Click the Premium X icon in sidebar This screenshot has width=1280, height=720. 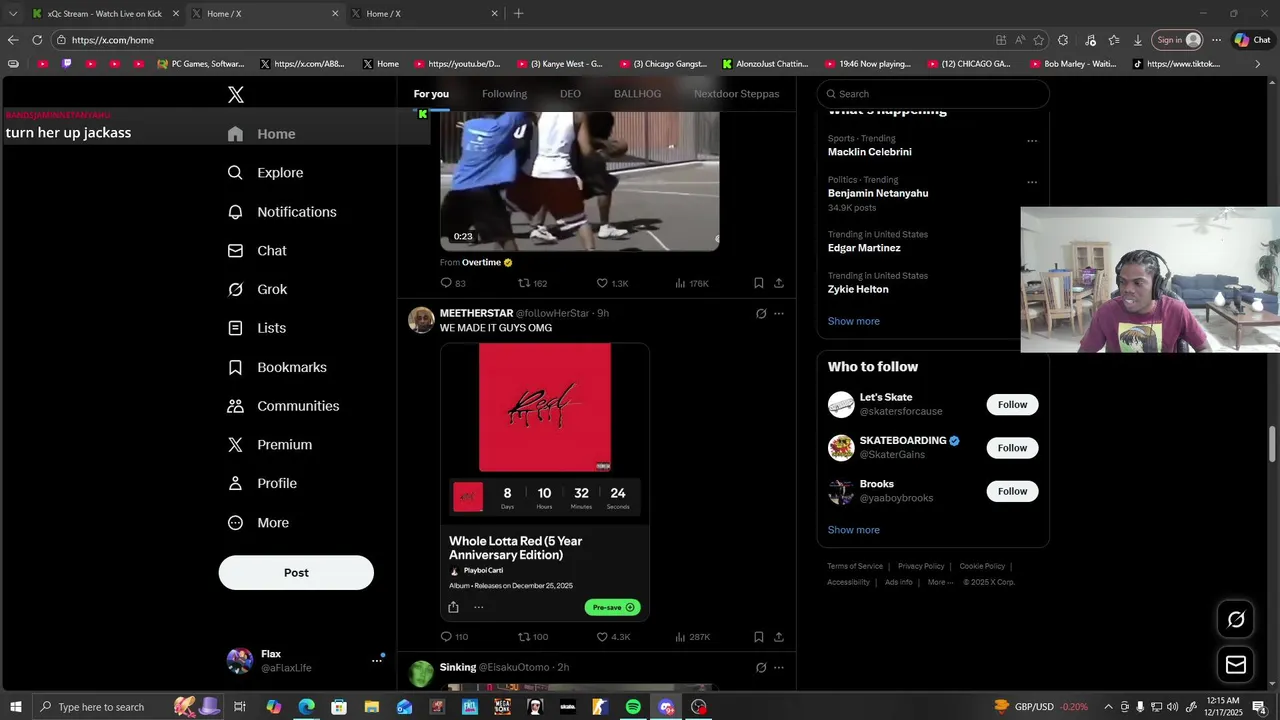(235, 445)
